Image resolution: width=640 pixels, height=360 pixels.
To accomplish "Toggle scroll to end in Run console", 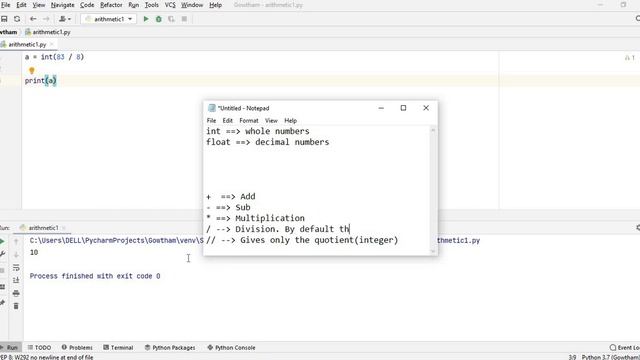I will coord(16,280).
